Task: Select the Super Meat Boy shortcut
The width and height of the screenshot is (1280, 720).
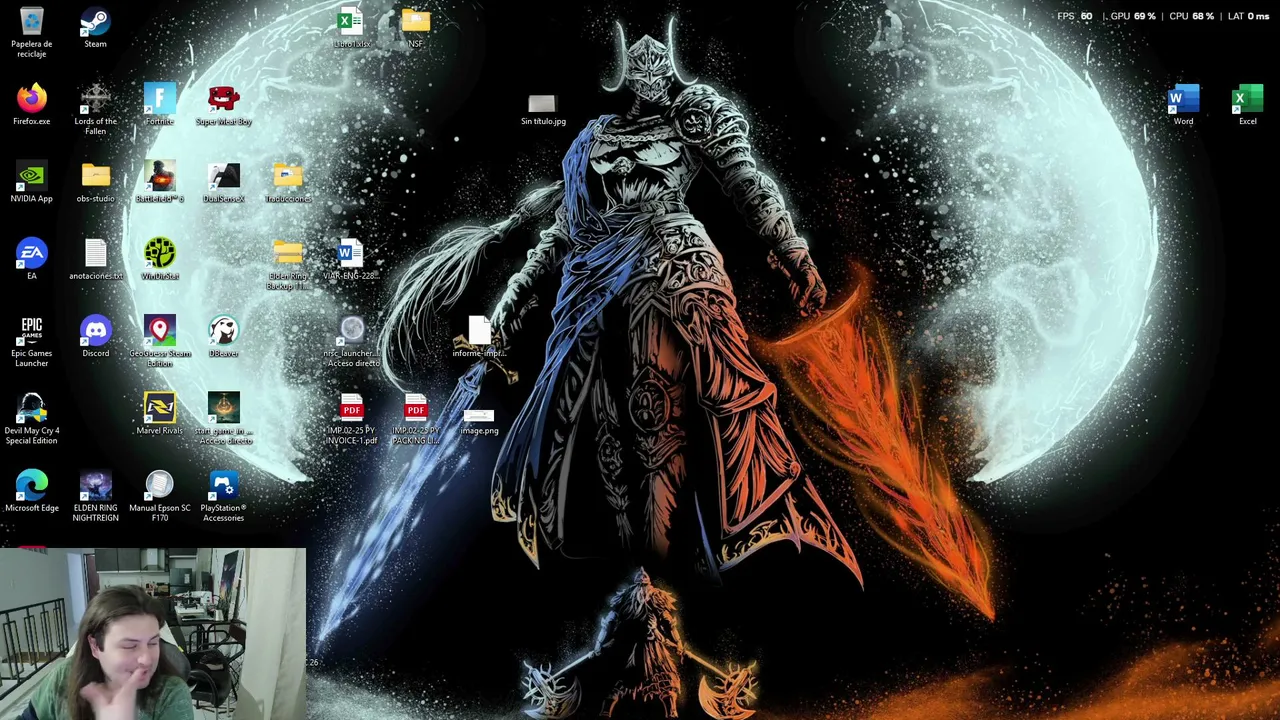Action: point(223,105)
